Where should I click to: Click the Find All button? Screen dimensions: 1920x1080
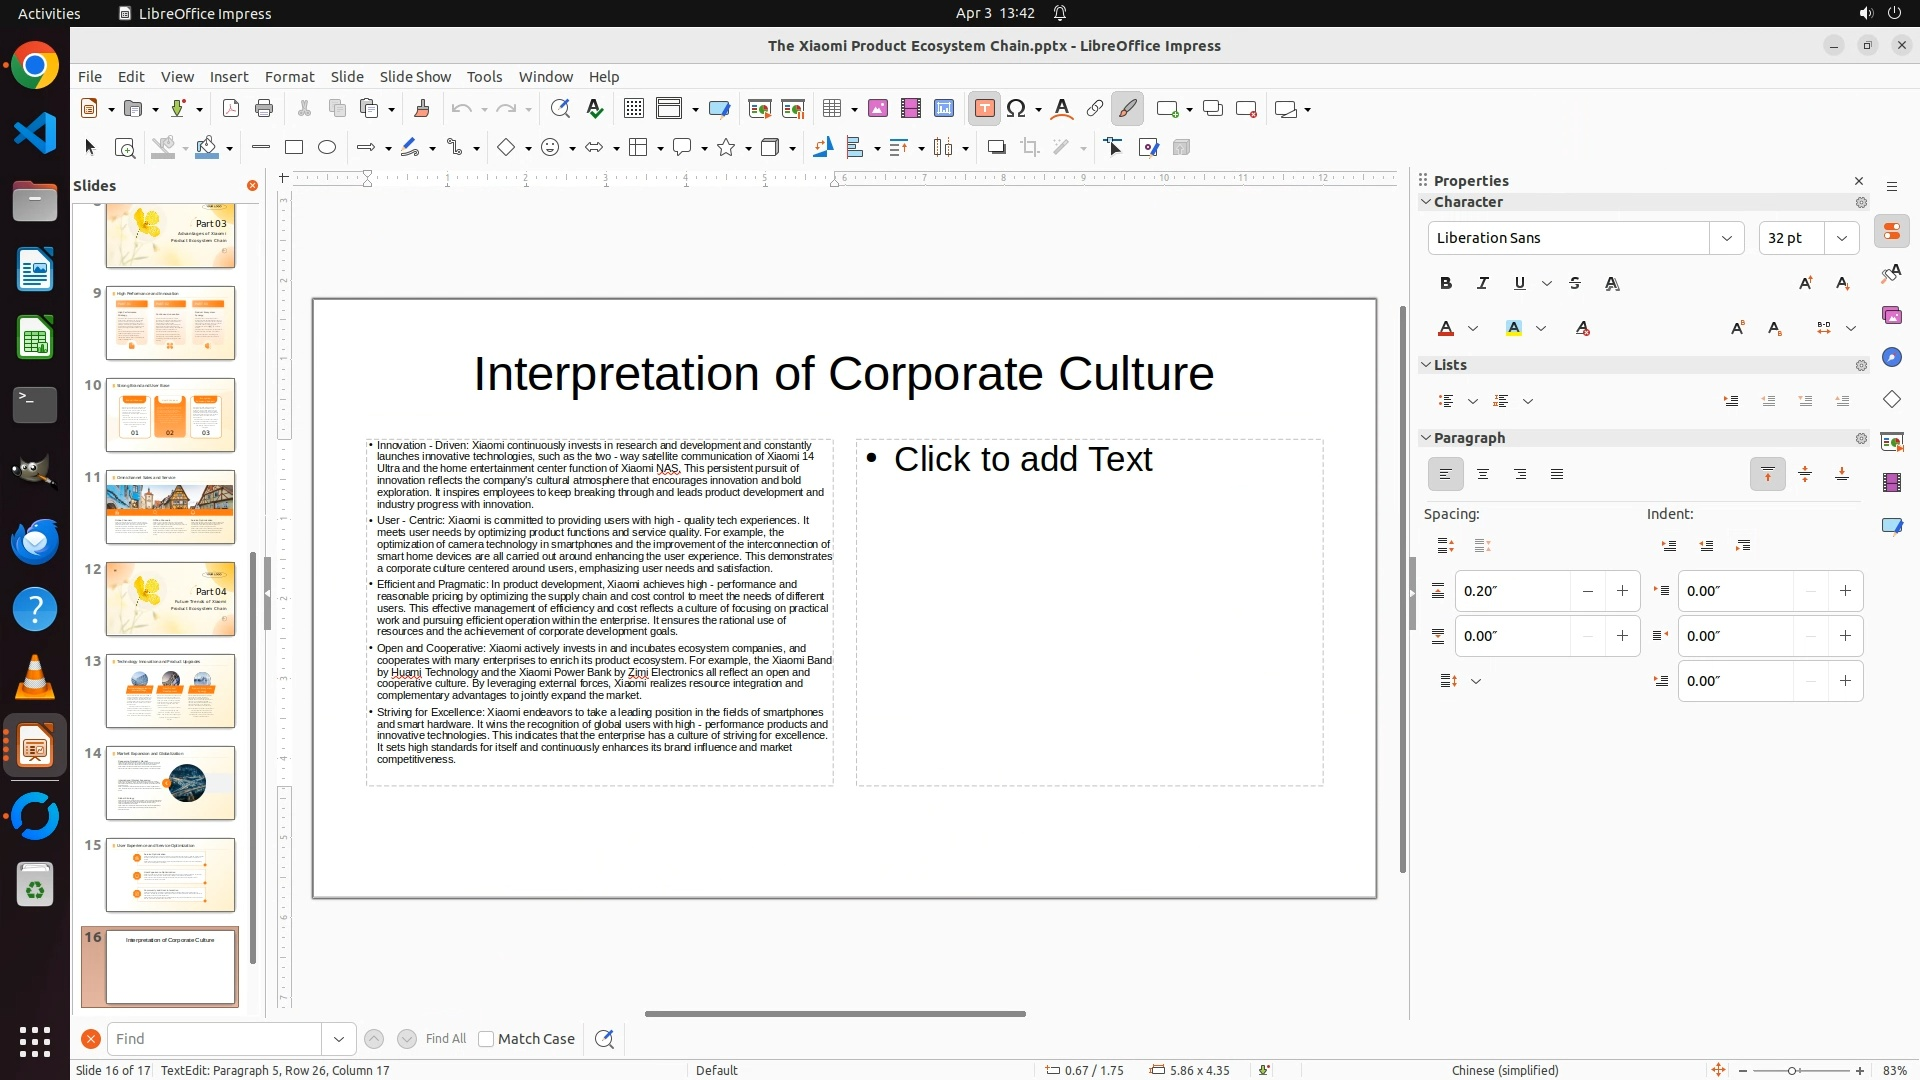[445, 1039]
